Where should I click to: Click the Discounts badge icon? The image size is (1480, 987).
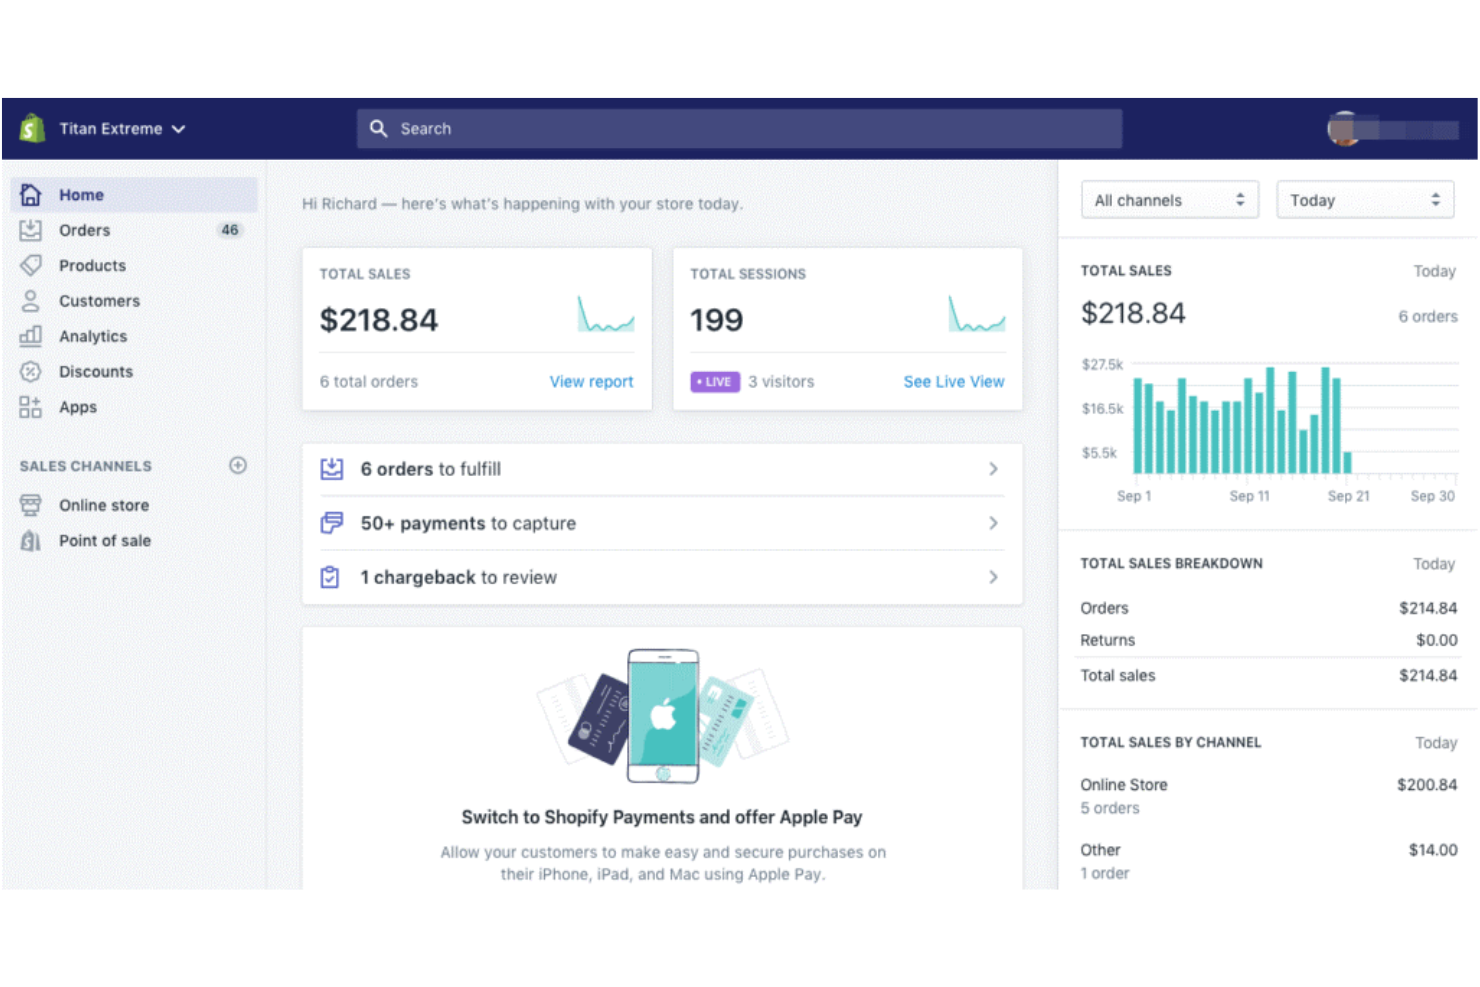pos(31,371)
